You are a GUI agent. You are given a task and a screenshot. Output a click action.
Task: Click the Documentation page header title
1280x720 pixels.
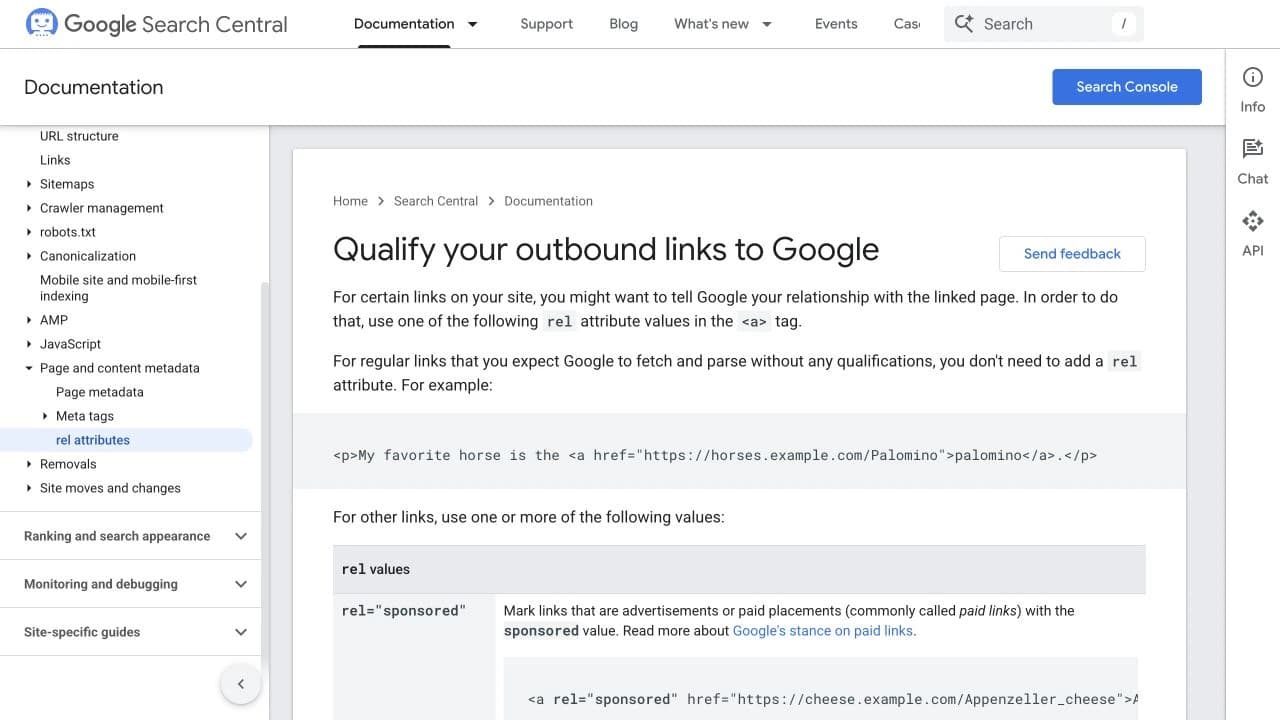click(x=94, y=87)
